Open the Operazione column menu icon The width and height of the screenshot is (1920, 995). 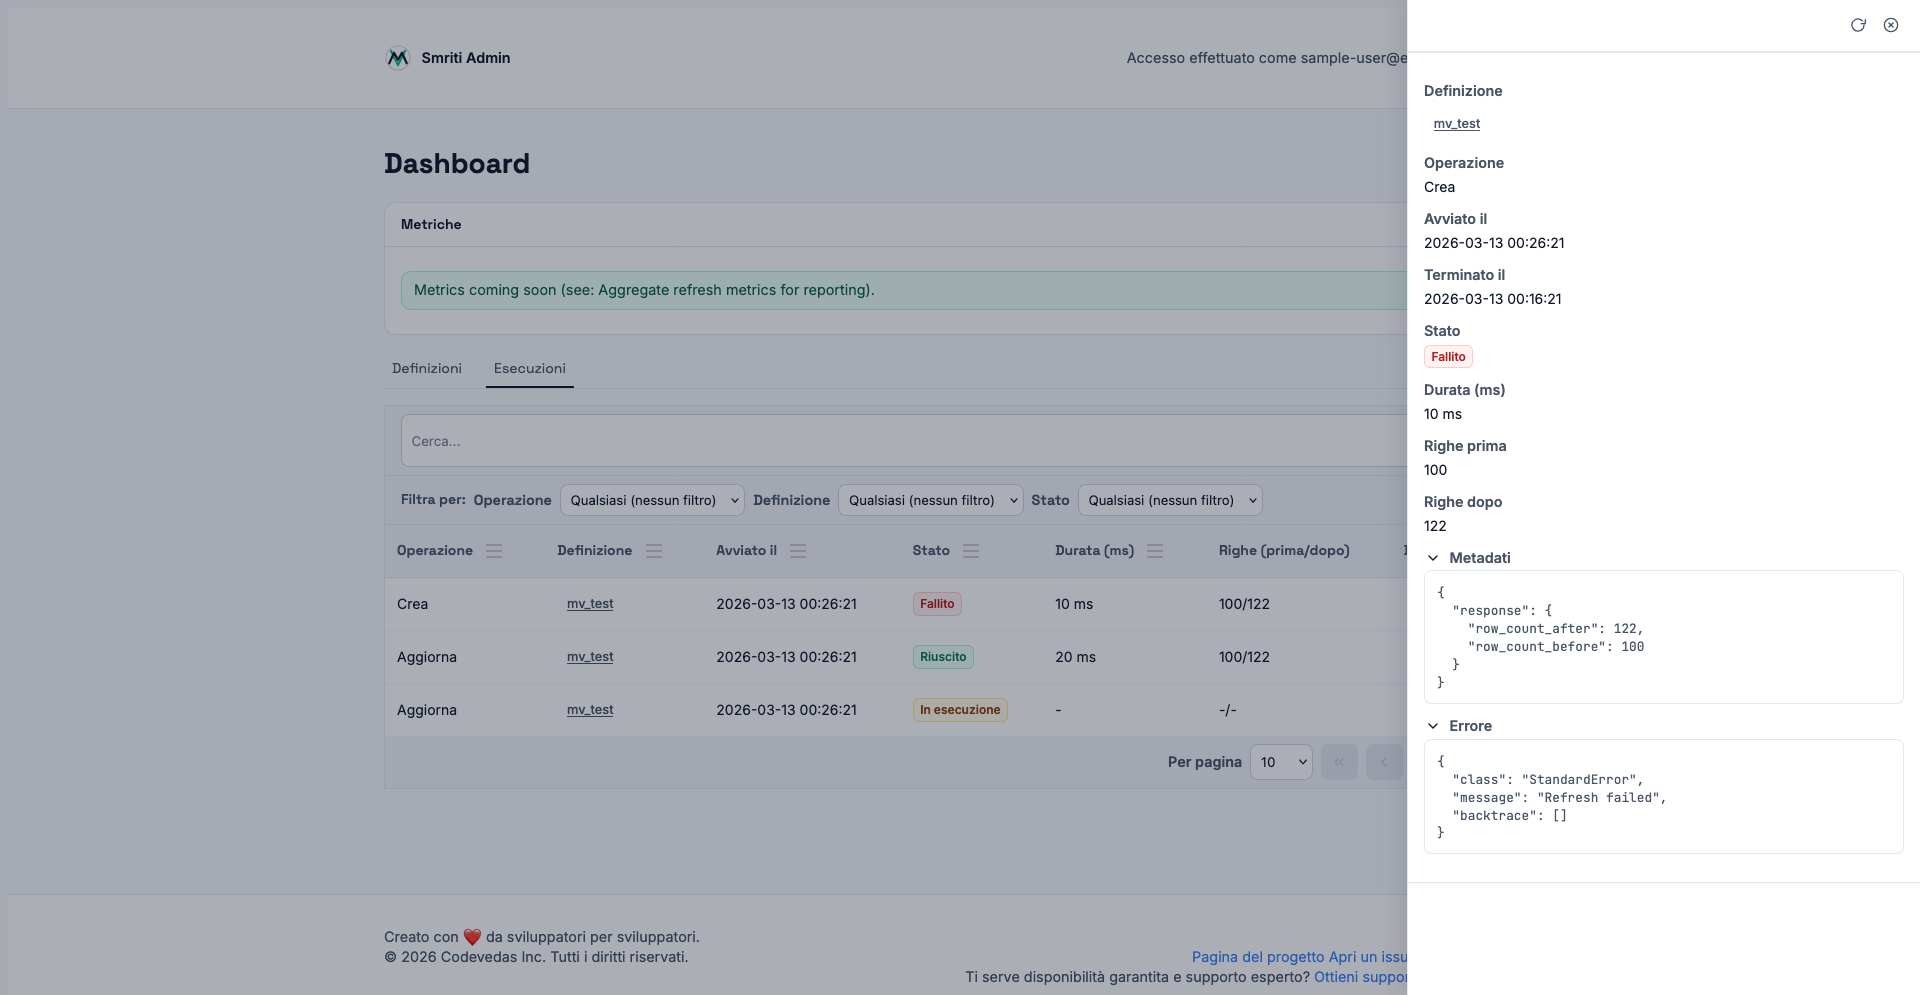[494, 551]
